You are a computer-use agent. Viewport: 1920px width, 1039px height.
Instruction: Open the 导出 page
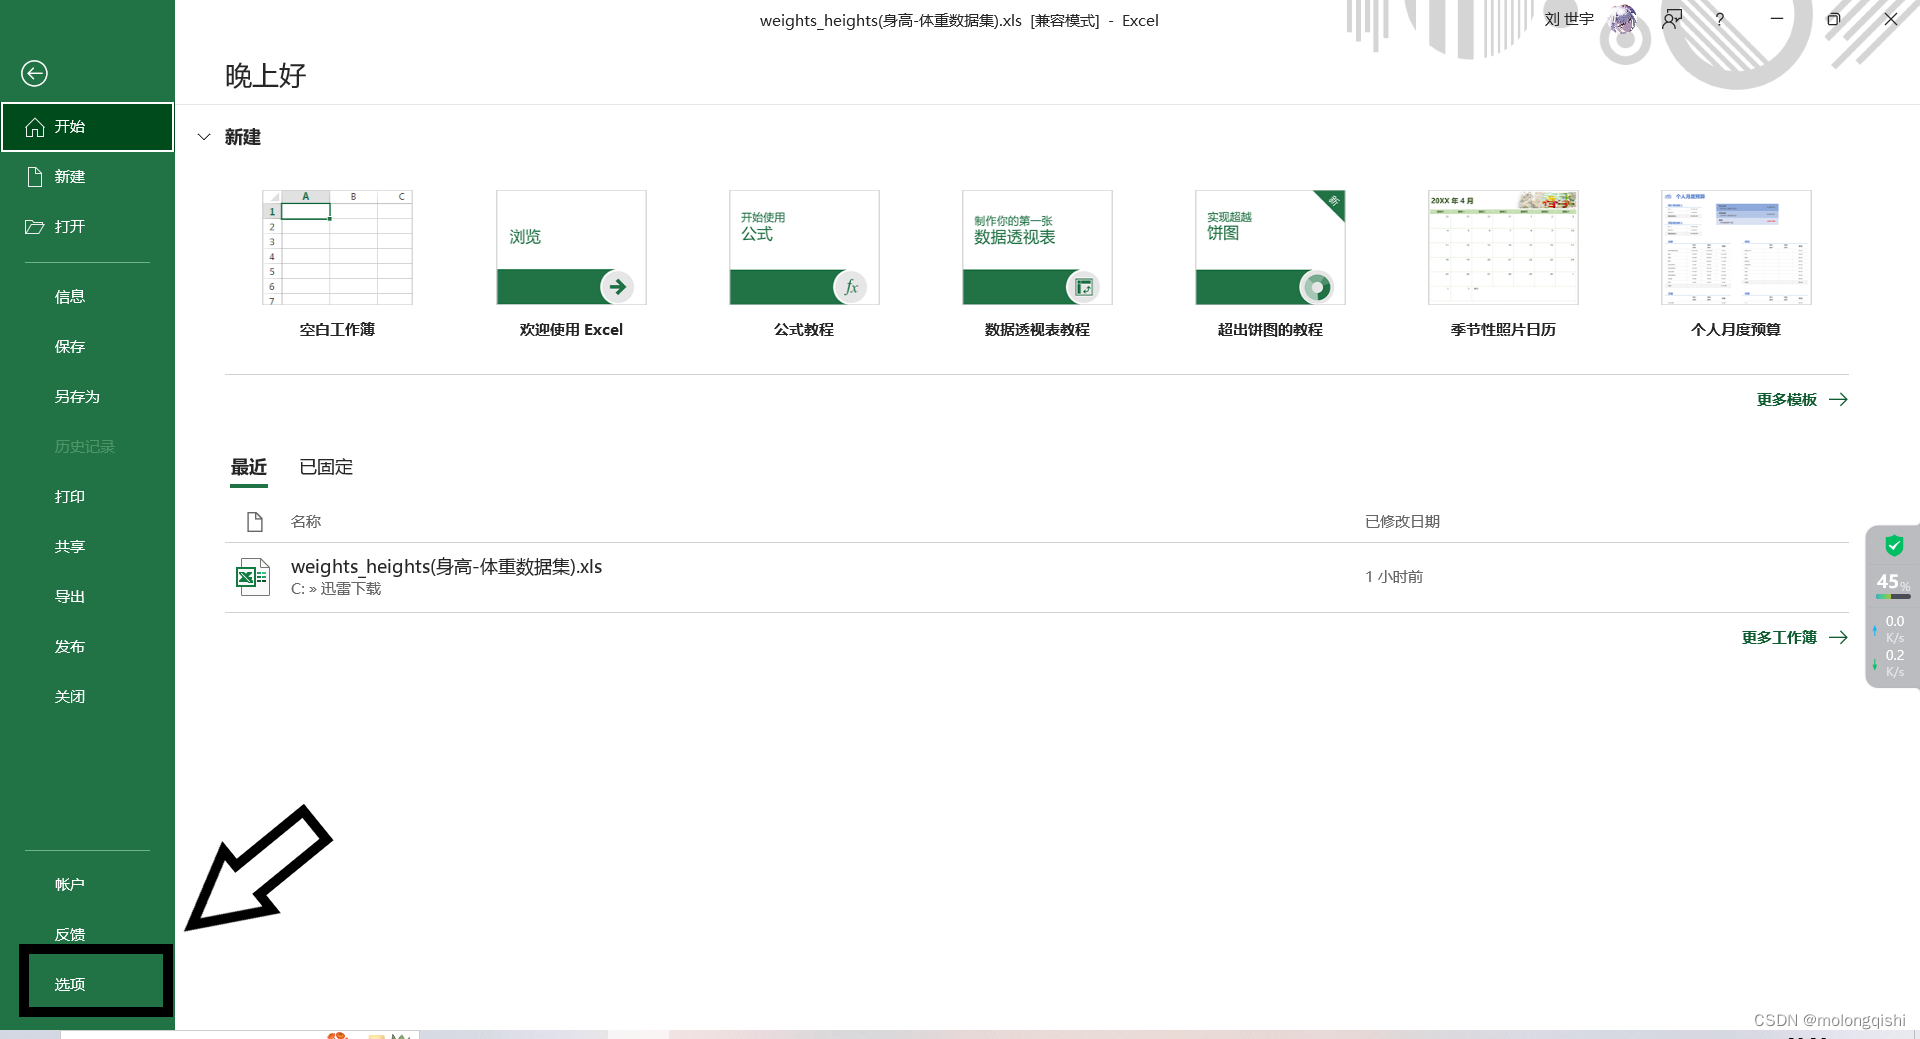point(87,597)
